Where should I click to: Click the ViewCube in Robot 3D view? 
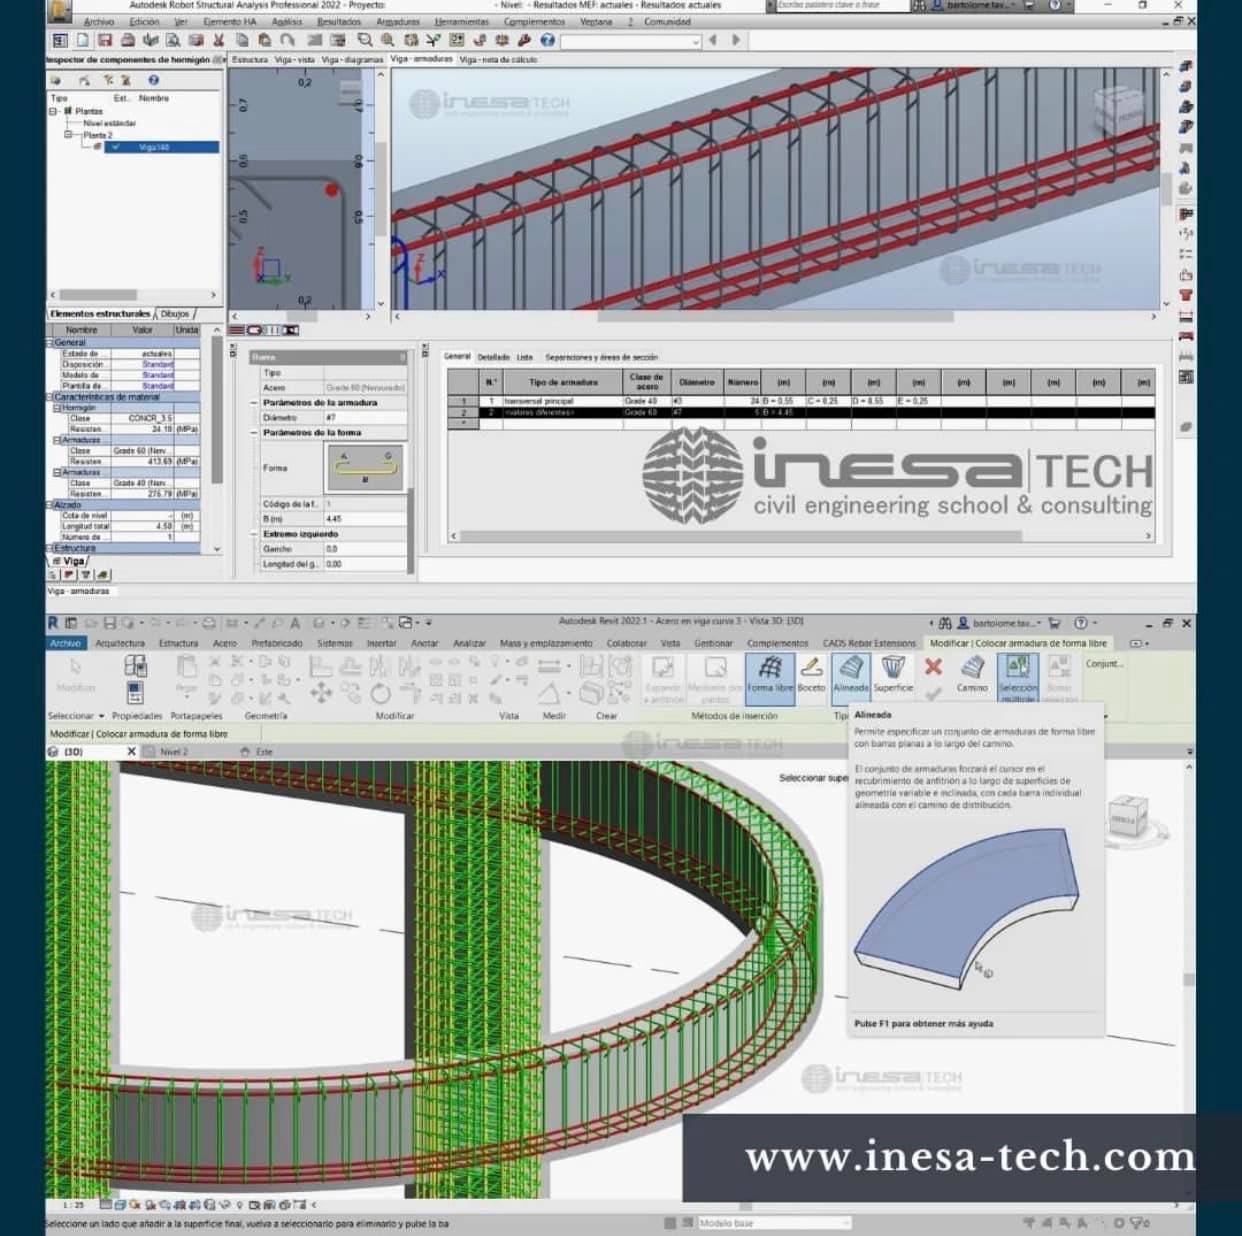[x=1118, y=109]
